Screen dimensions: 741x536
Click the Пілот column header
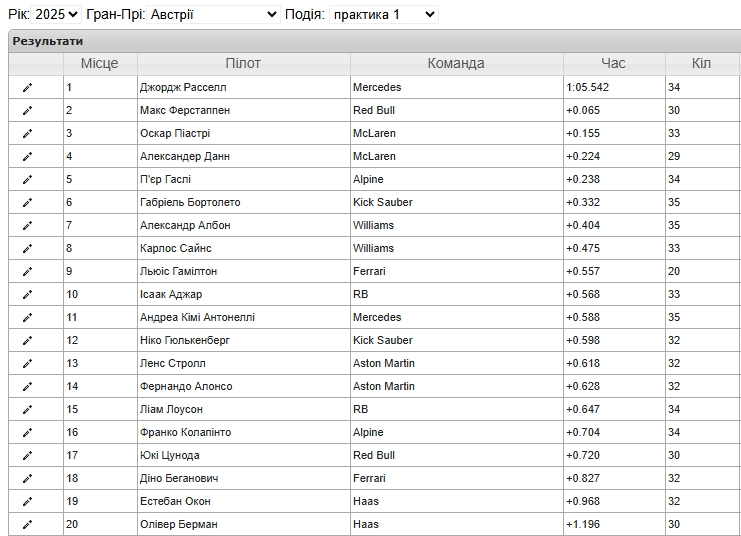coord(243,63)
